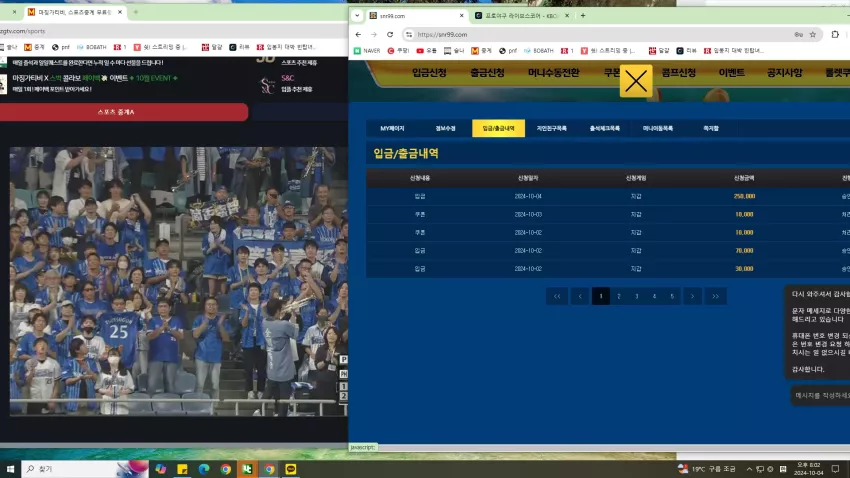
Task: Go to next page of deposit history
Action: click(x=692, y=296)
